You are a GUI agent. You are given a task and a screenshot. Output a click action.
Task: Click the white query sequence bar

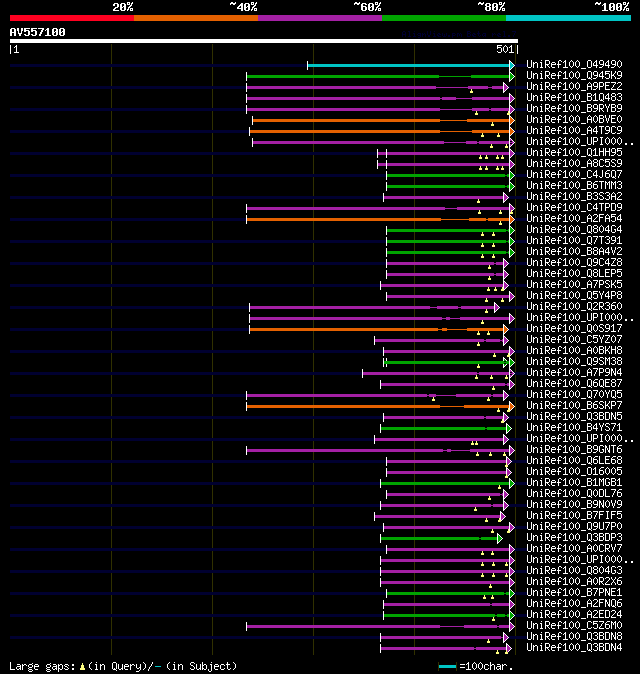(x=263, y=41)
